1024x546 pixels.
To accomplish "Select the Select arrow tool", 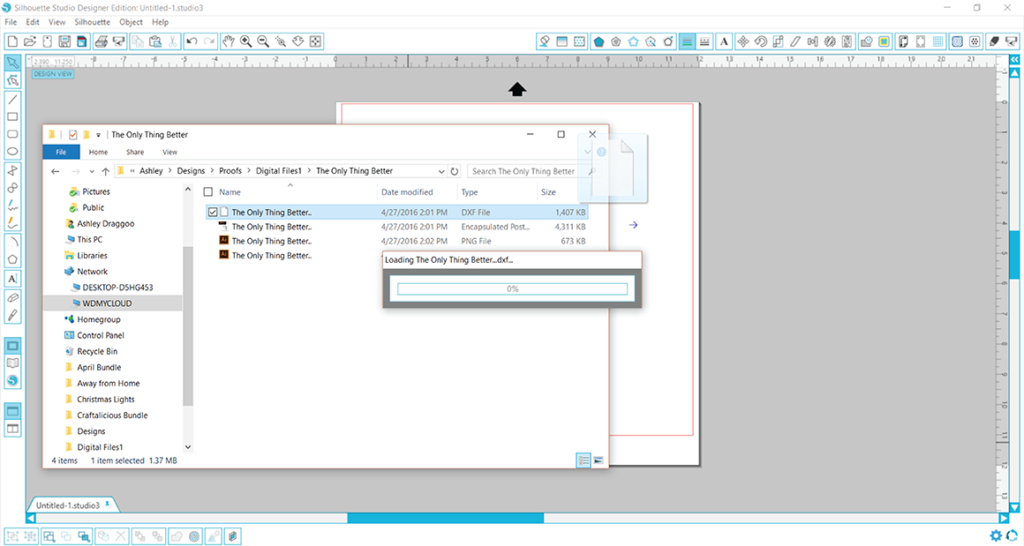I will 12,63.
